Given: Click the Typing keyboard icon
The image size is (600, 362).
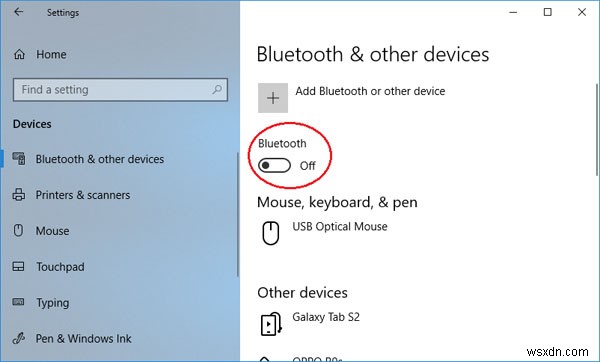Looking at the screenshot, I should (18, 302).
